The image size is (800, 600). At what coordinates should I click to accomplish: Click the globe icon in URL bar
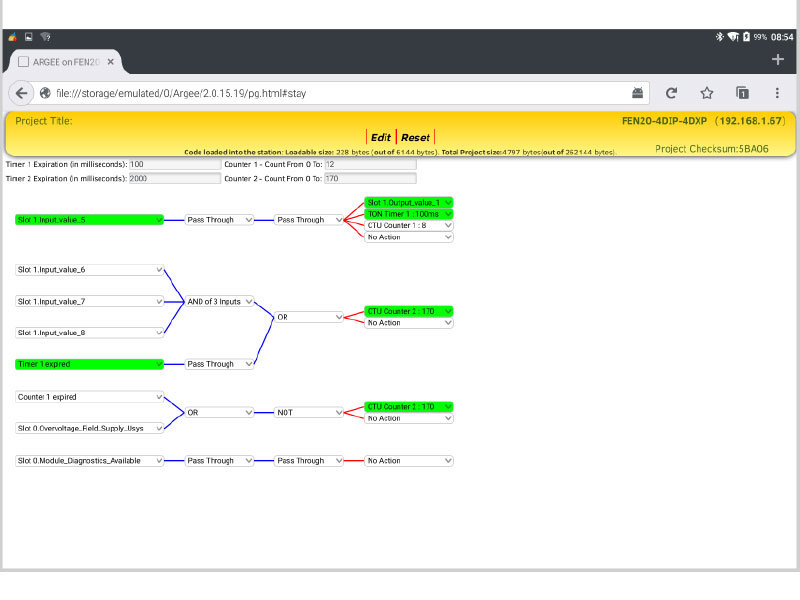45,93
